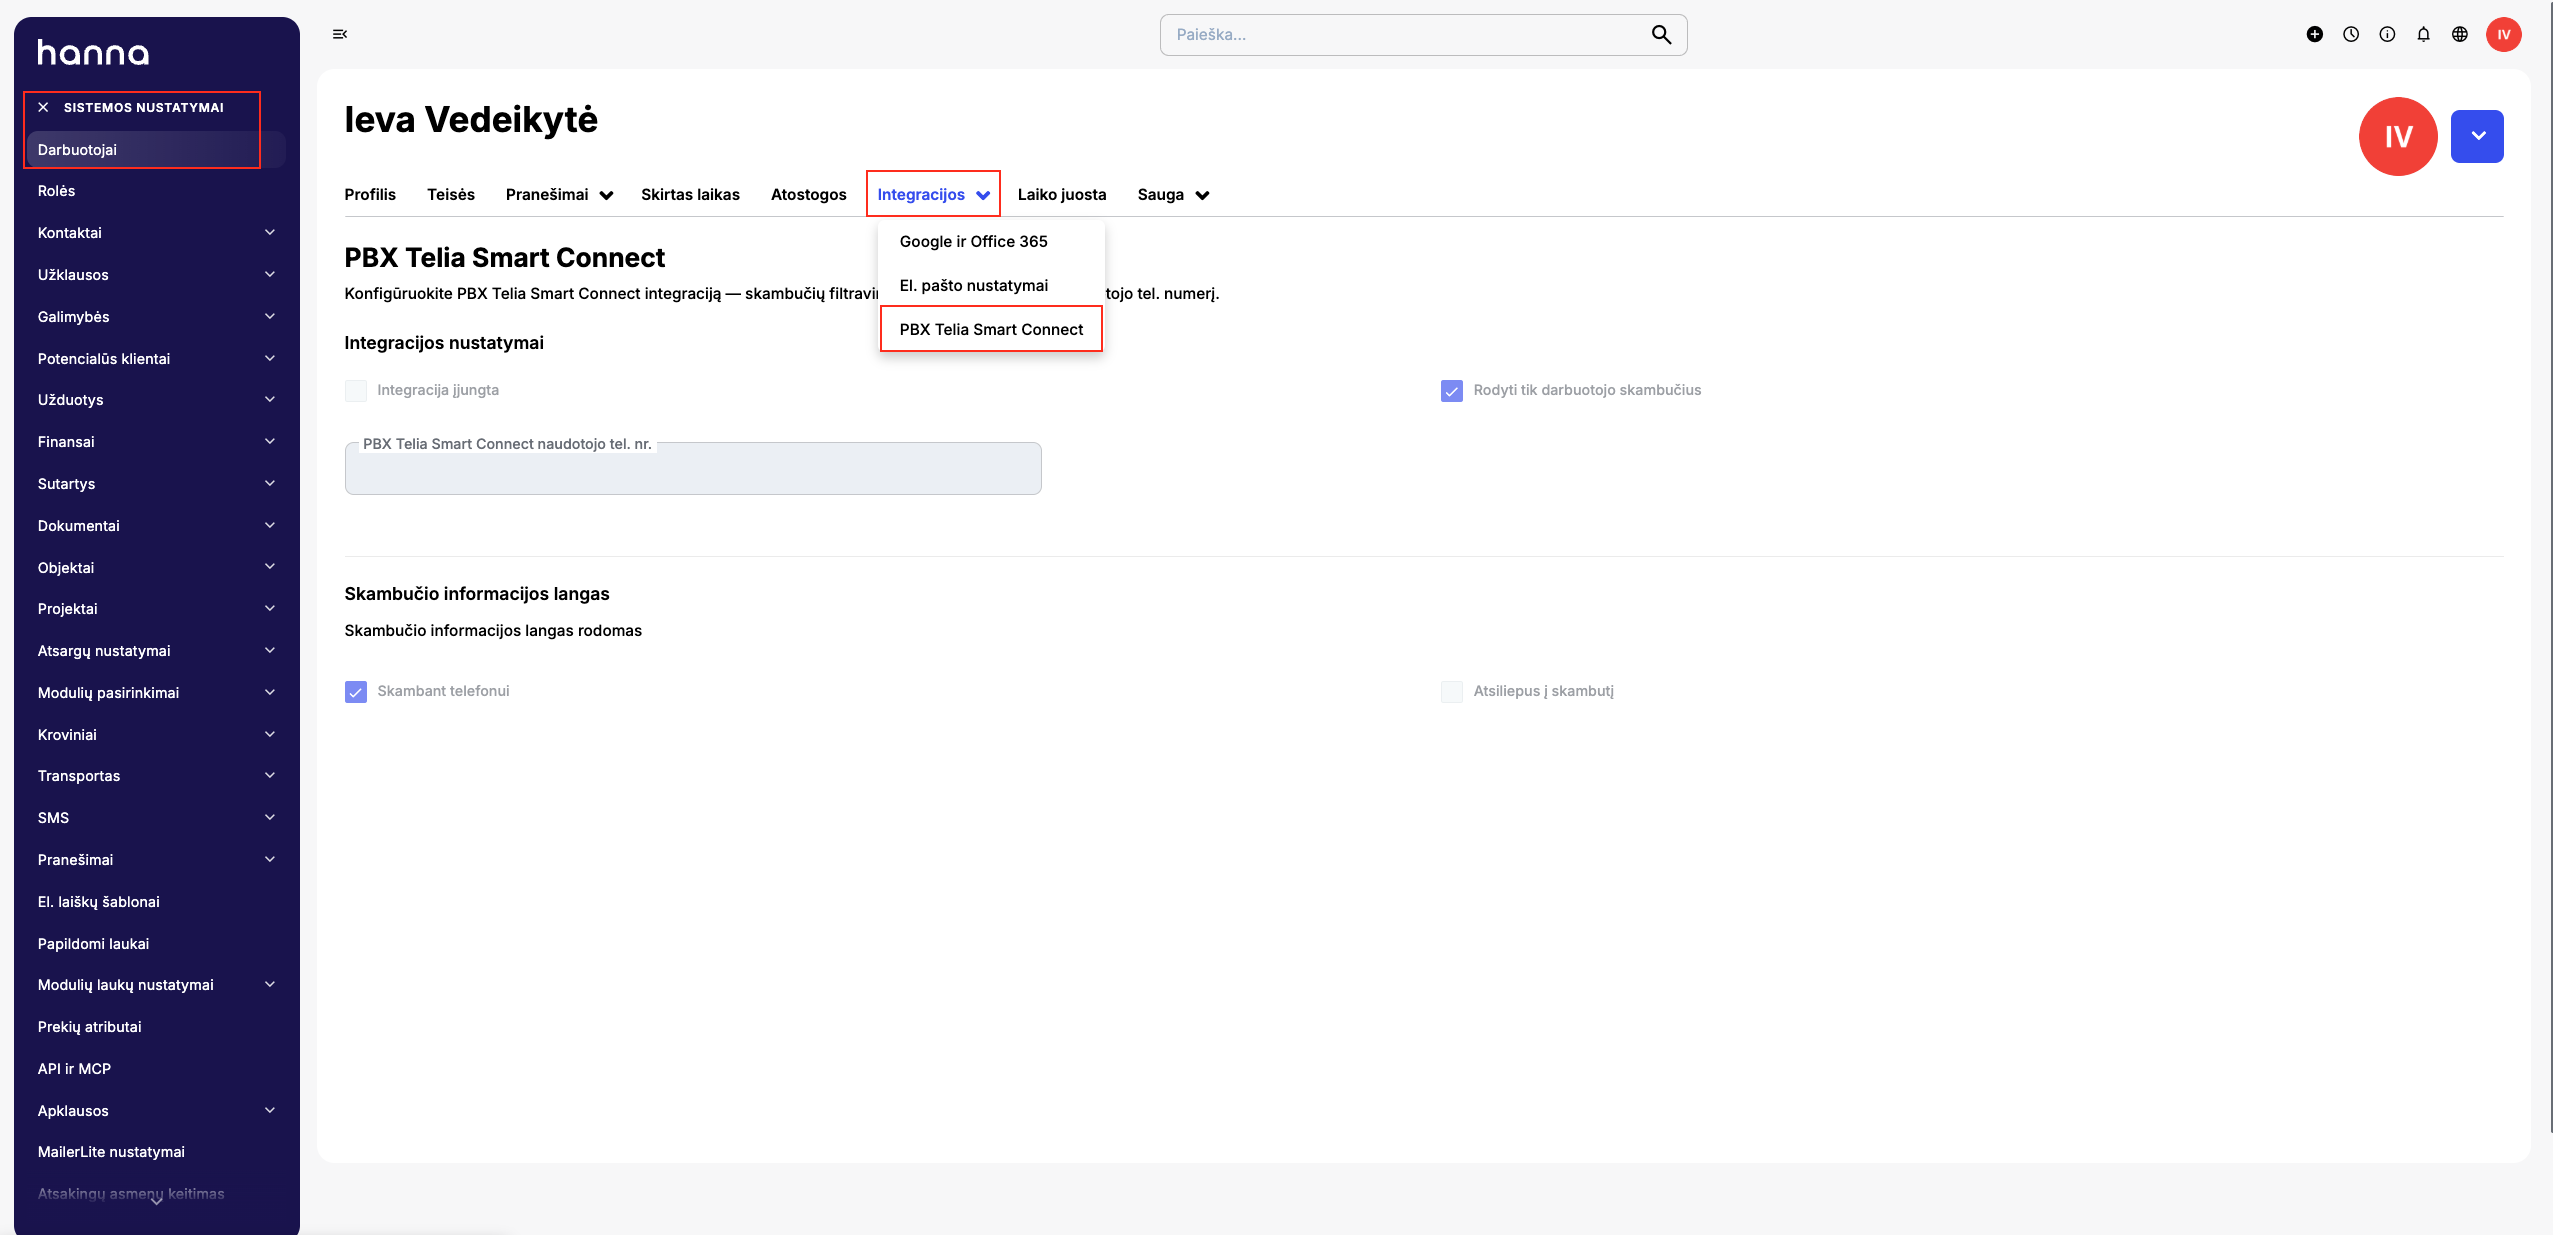Viewport: 2553px width, 1235px height.
Task: Switch to the Skirtas laikas tab
Action: pyautogui.click(x=690, y=194)
